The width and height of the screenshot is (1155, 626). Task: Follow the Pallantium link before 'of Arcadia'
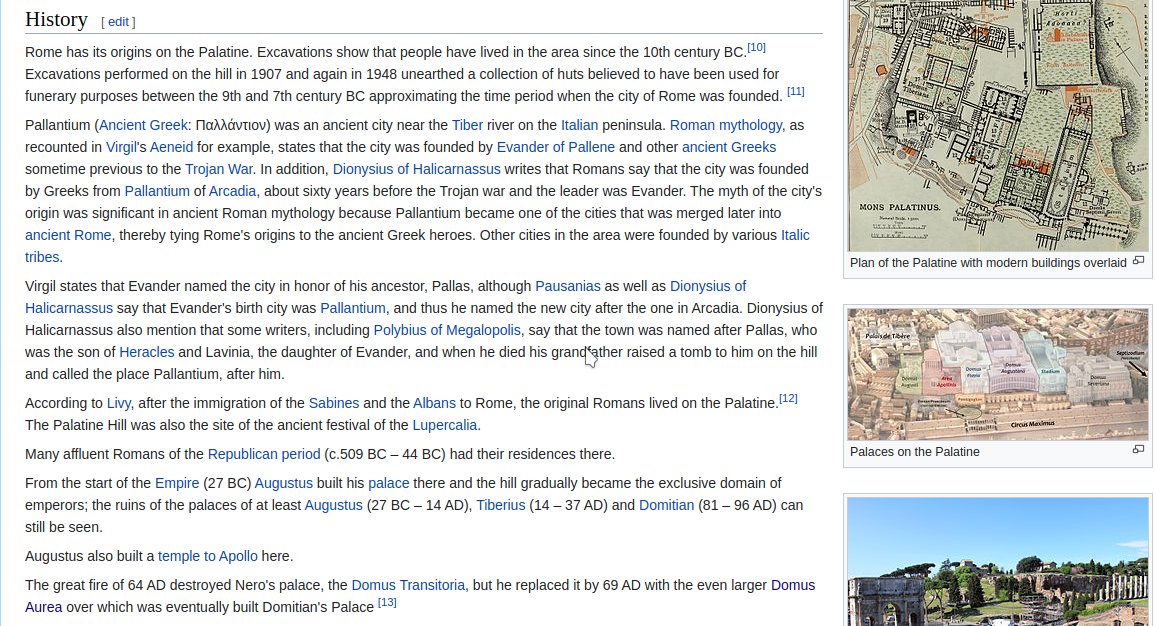click(157, 191)
